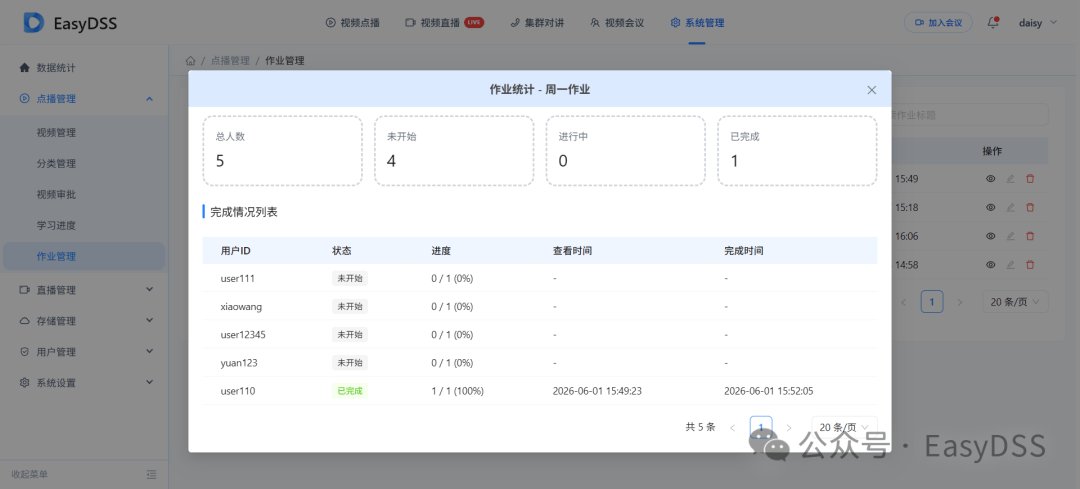
Task: Open the 视频直播 top tab
Action: (x=444, y=23)
